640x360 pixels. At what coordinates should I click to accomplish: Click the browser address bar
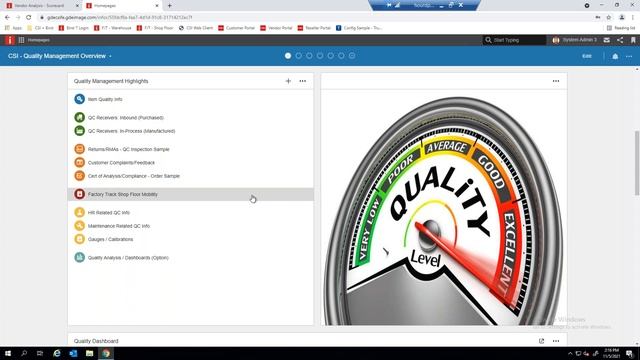pos(314,18)
